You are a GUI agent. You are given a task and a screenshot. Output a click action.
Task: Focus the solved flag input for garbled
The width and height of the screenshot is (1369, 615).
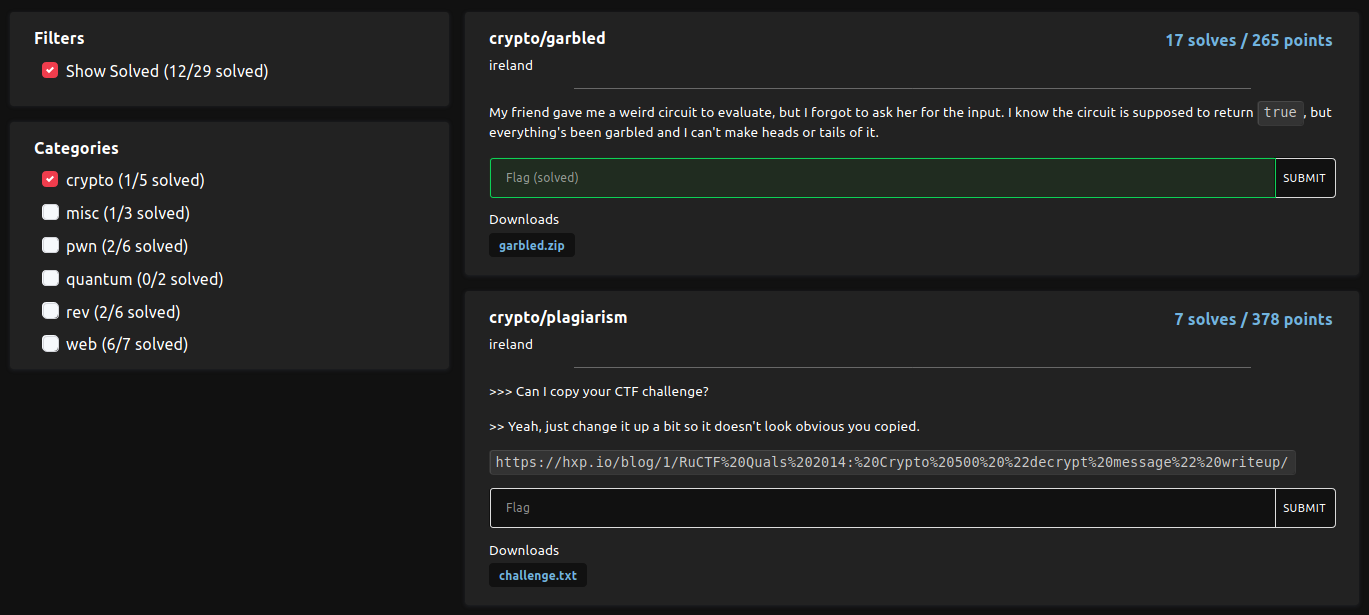pyautogui.click(x=883, y=178)
